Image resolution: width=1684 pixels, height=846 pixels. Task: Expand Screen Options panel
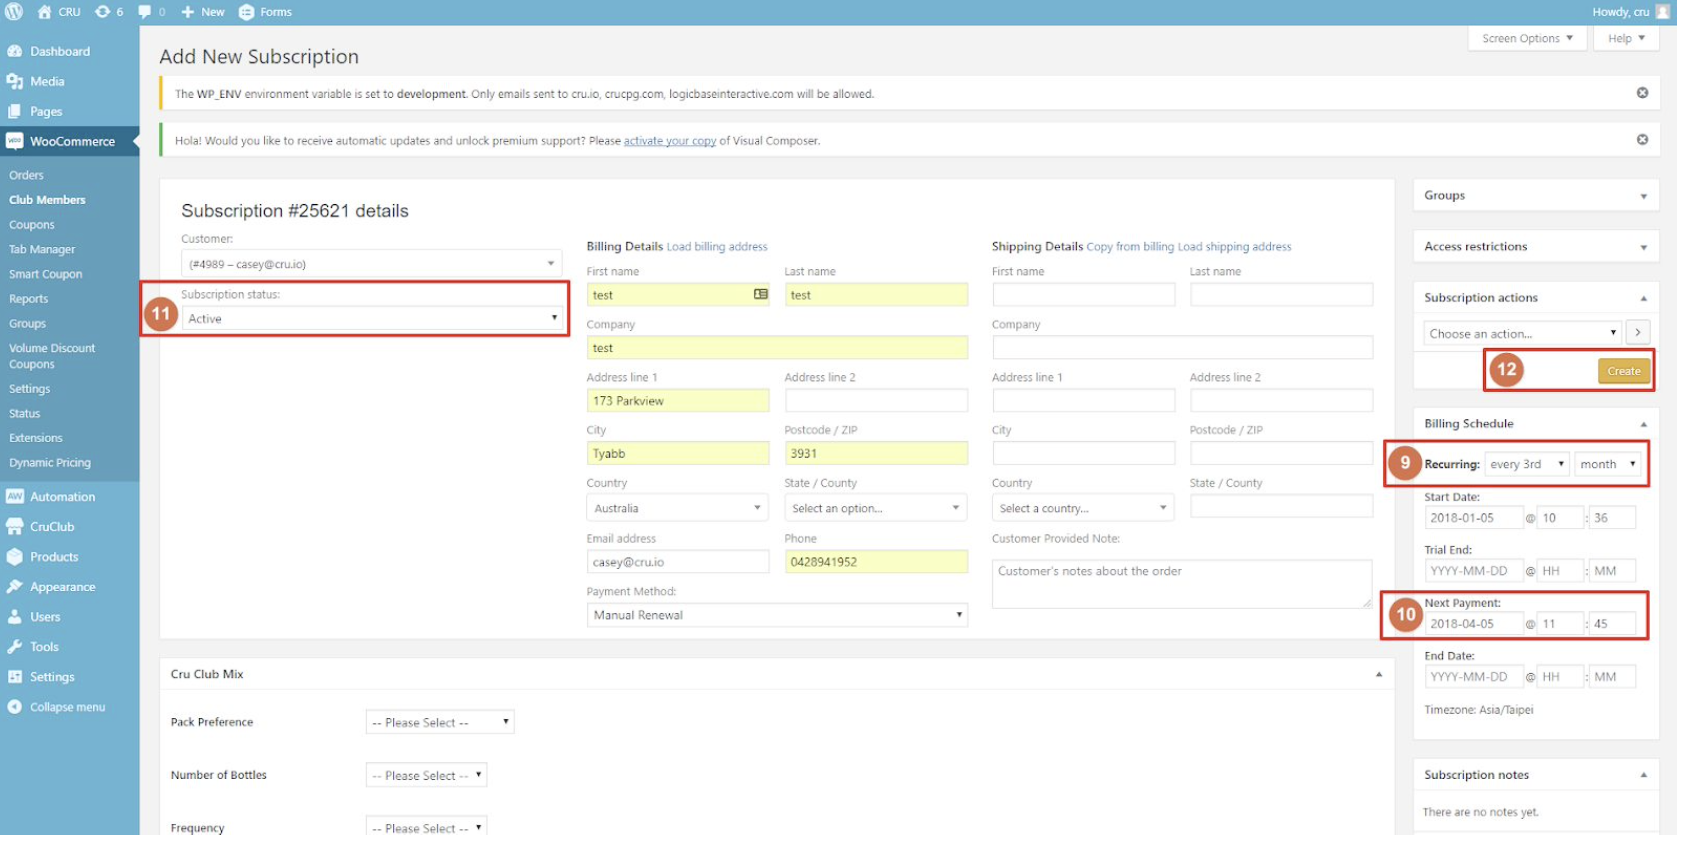(x=1527, y=38)
